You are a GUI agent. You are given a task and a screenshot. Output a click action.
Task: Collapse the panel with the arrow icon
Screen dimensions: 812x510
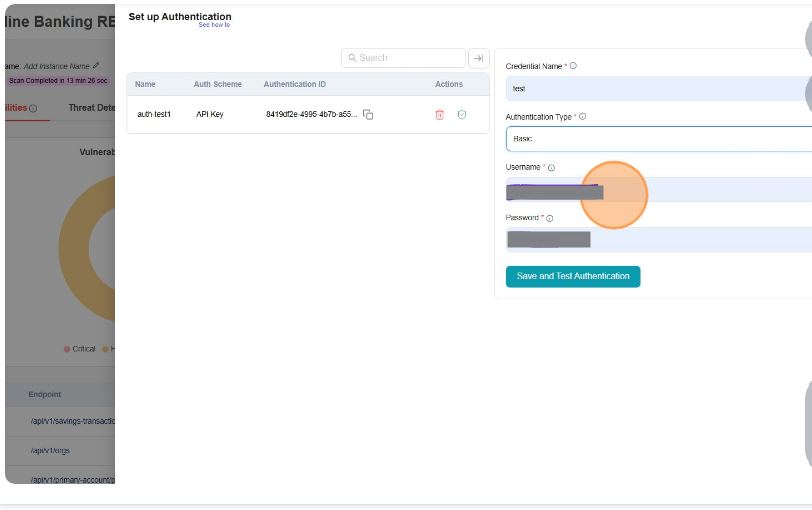(x=479, y=58)
